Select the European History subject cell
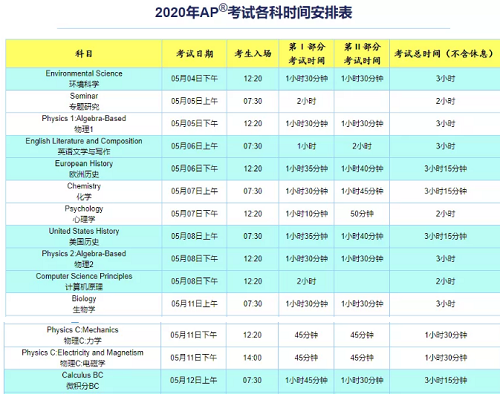Viewport: 500px width, 394px height. point(84,169)
